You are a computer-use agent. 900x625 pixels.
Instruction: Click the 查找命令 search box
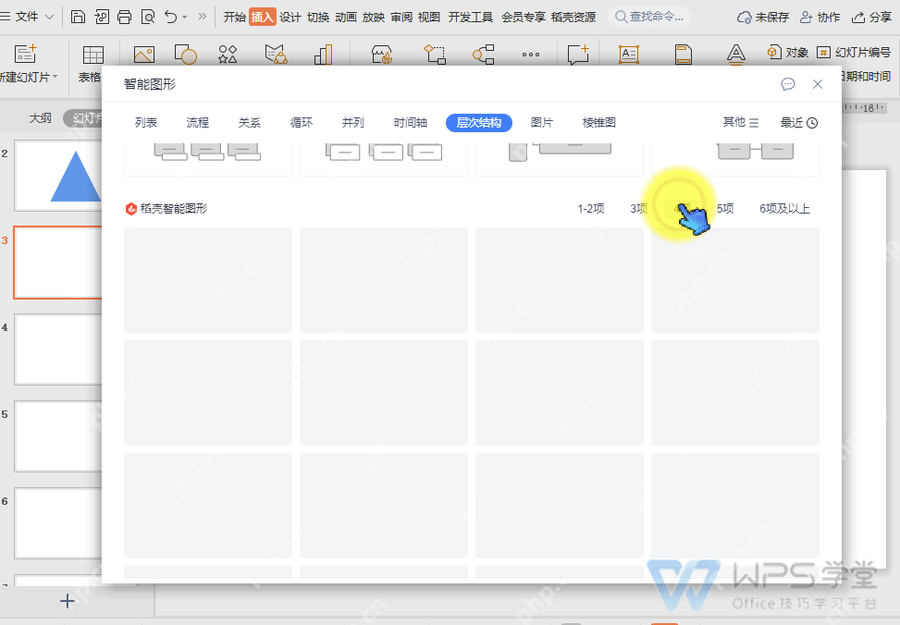649,17
